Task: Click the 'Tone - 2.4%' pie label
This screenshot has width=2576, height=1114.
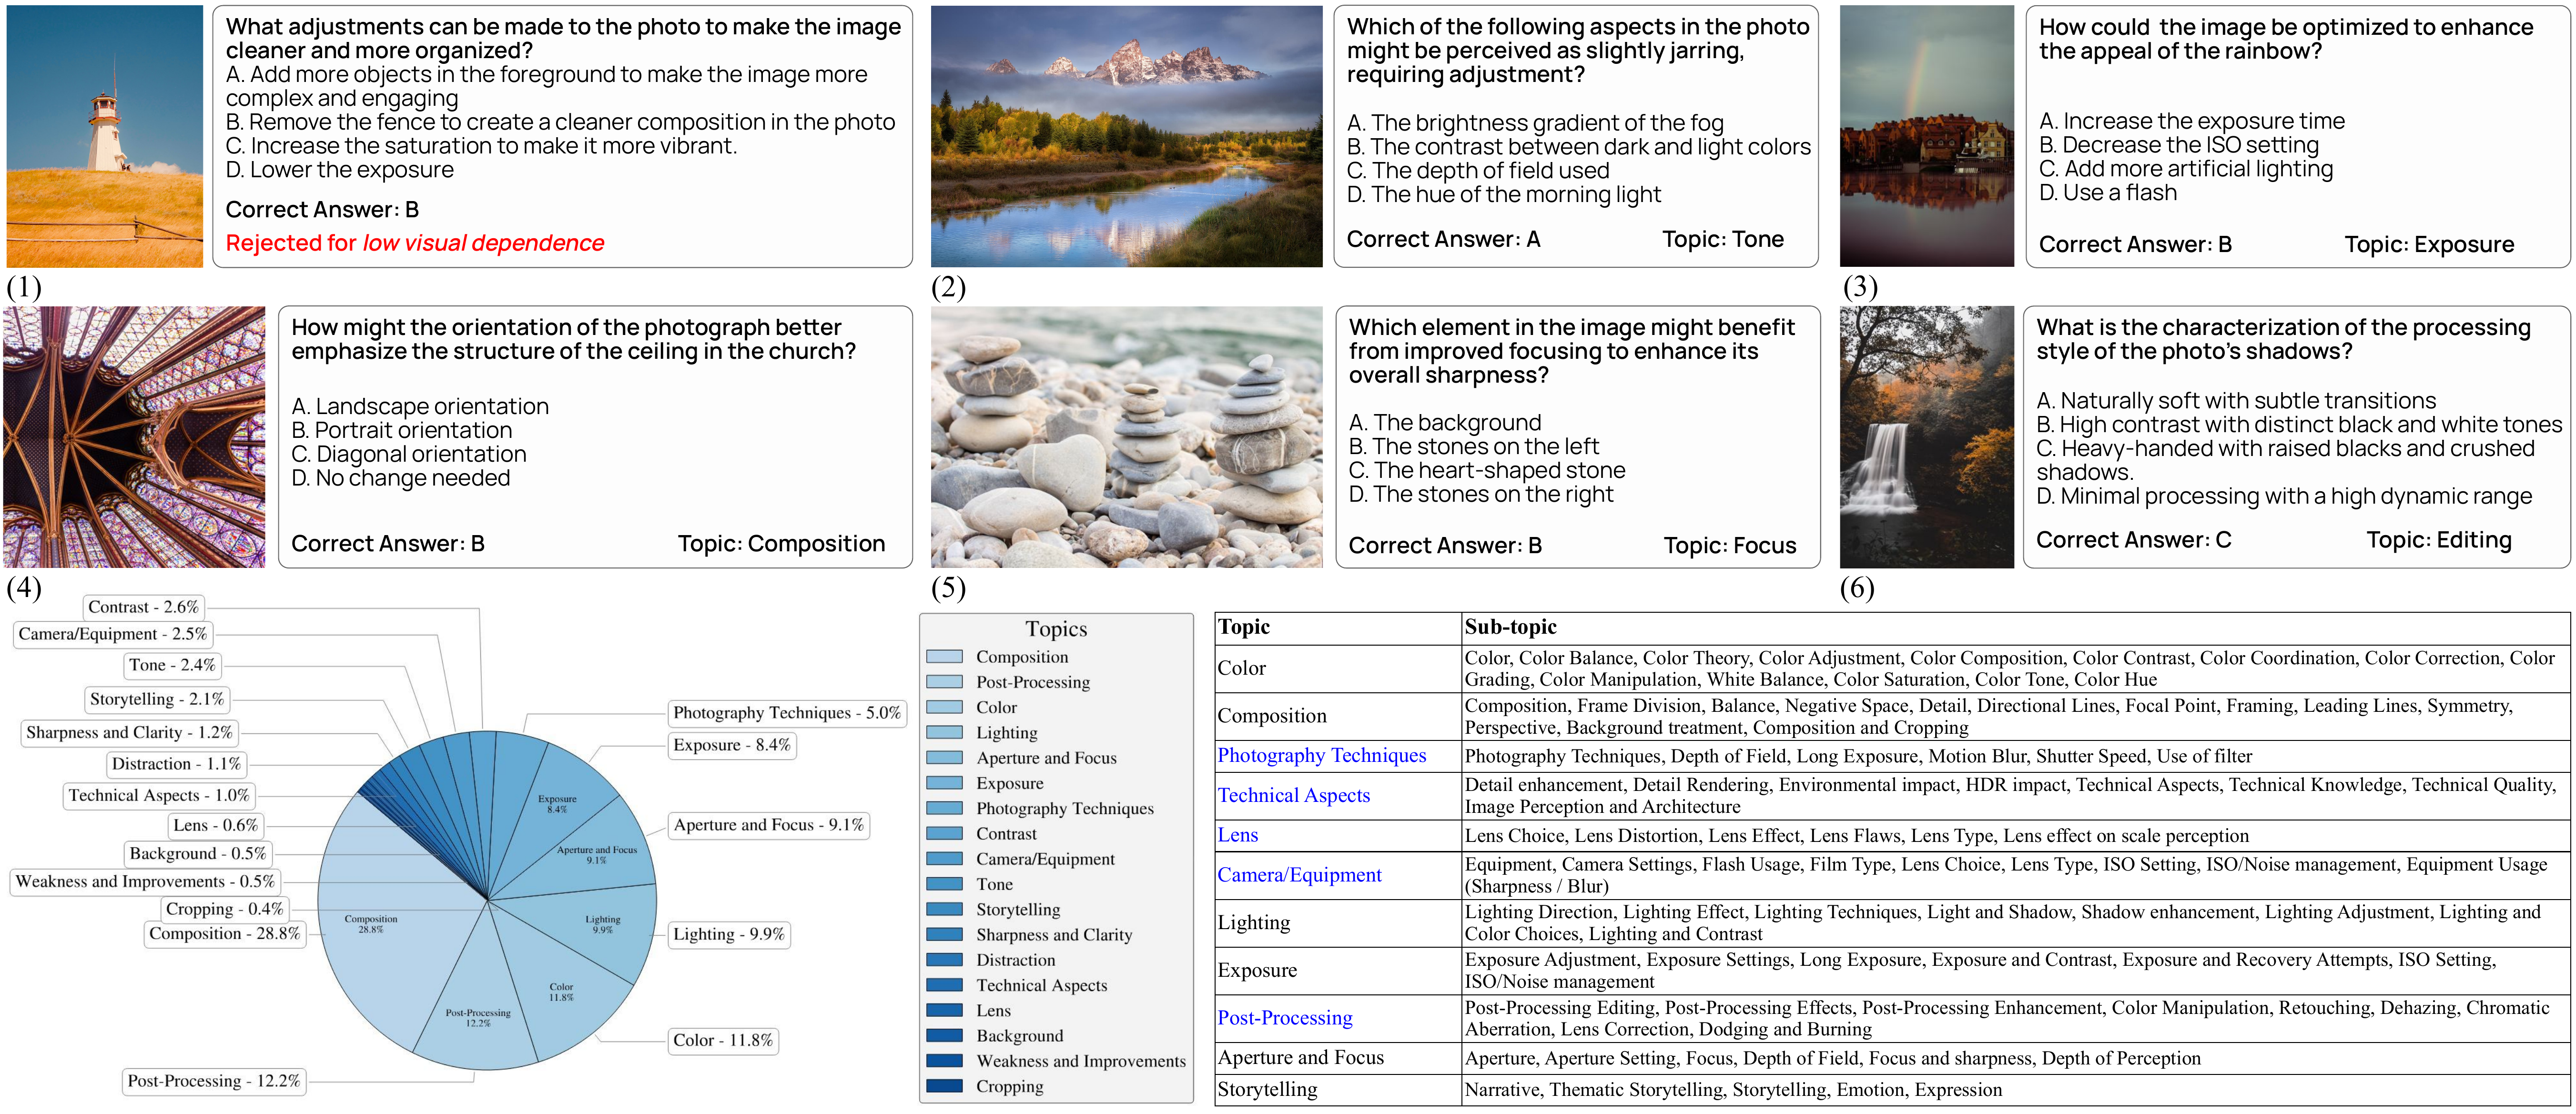Action: (171, 665)
